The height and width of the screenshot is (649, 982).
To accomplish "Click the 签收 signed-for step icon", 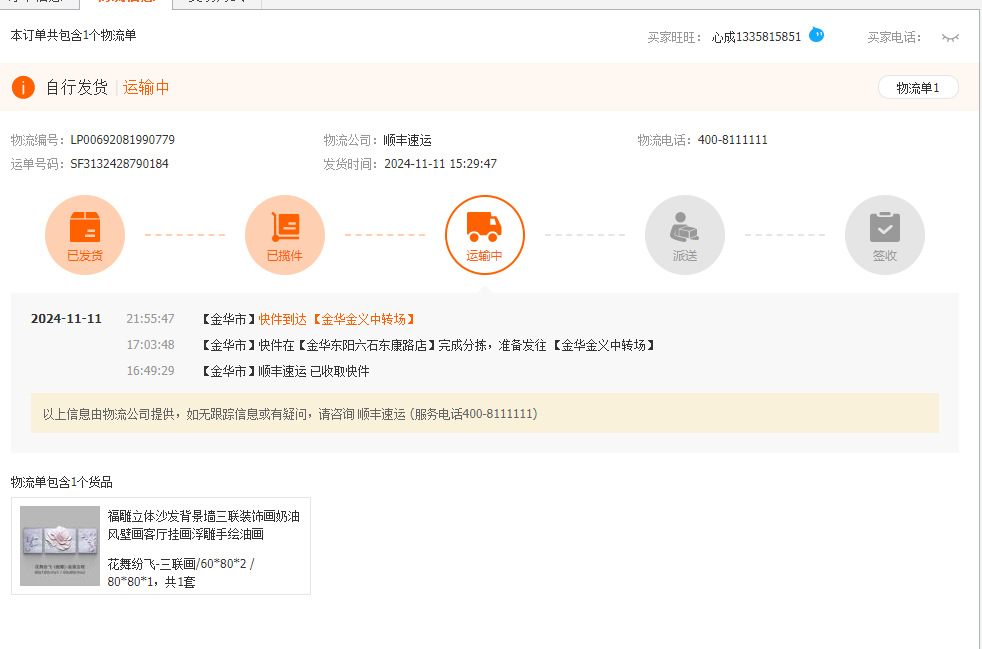I will pyautogui.click(x=885, y=235).
